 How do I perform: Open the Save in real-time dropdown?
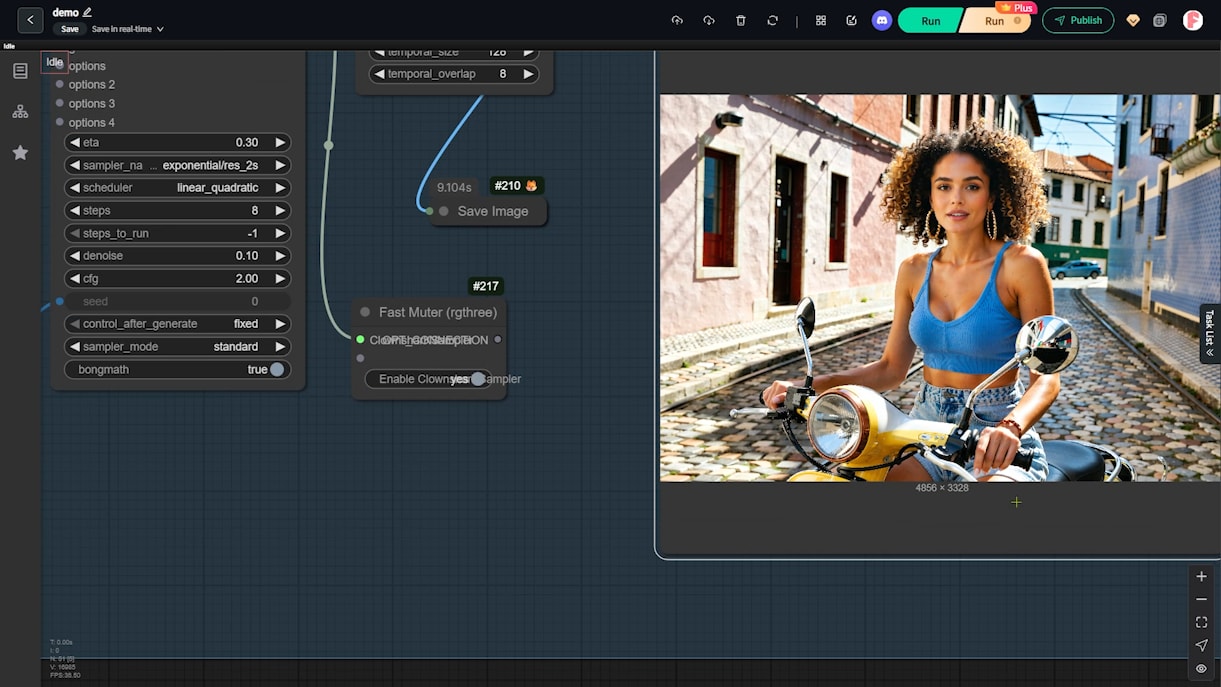click(128, 29)
